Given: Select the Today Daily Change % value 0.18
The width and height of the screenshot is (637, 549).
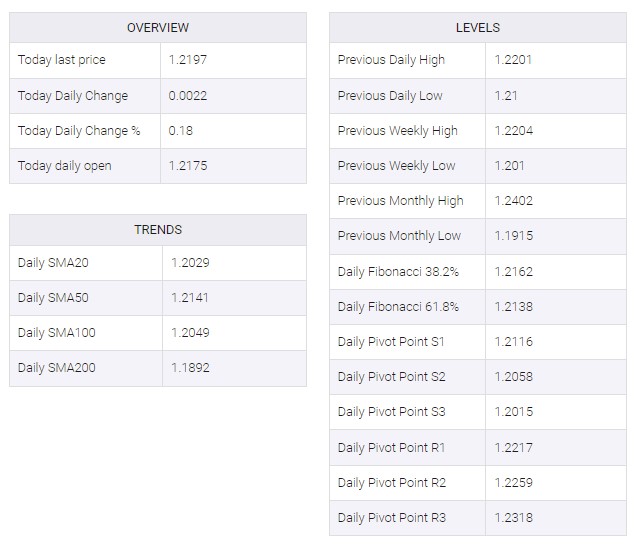Looking at the screenshot, I should [x=181, y=131].
